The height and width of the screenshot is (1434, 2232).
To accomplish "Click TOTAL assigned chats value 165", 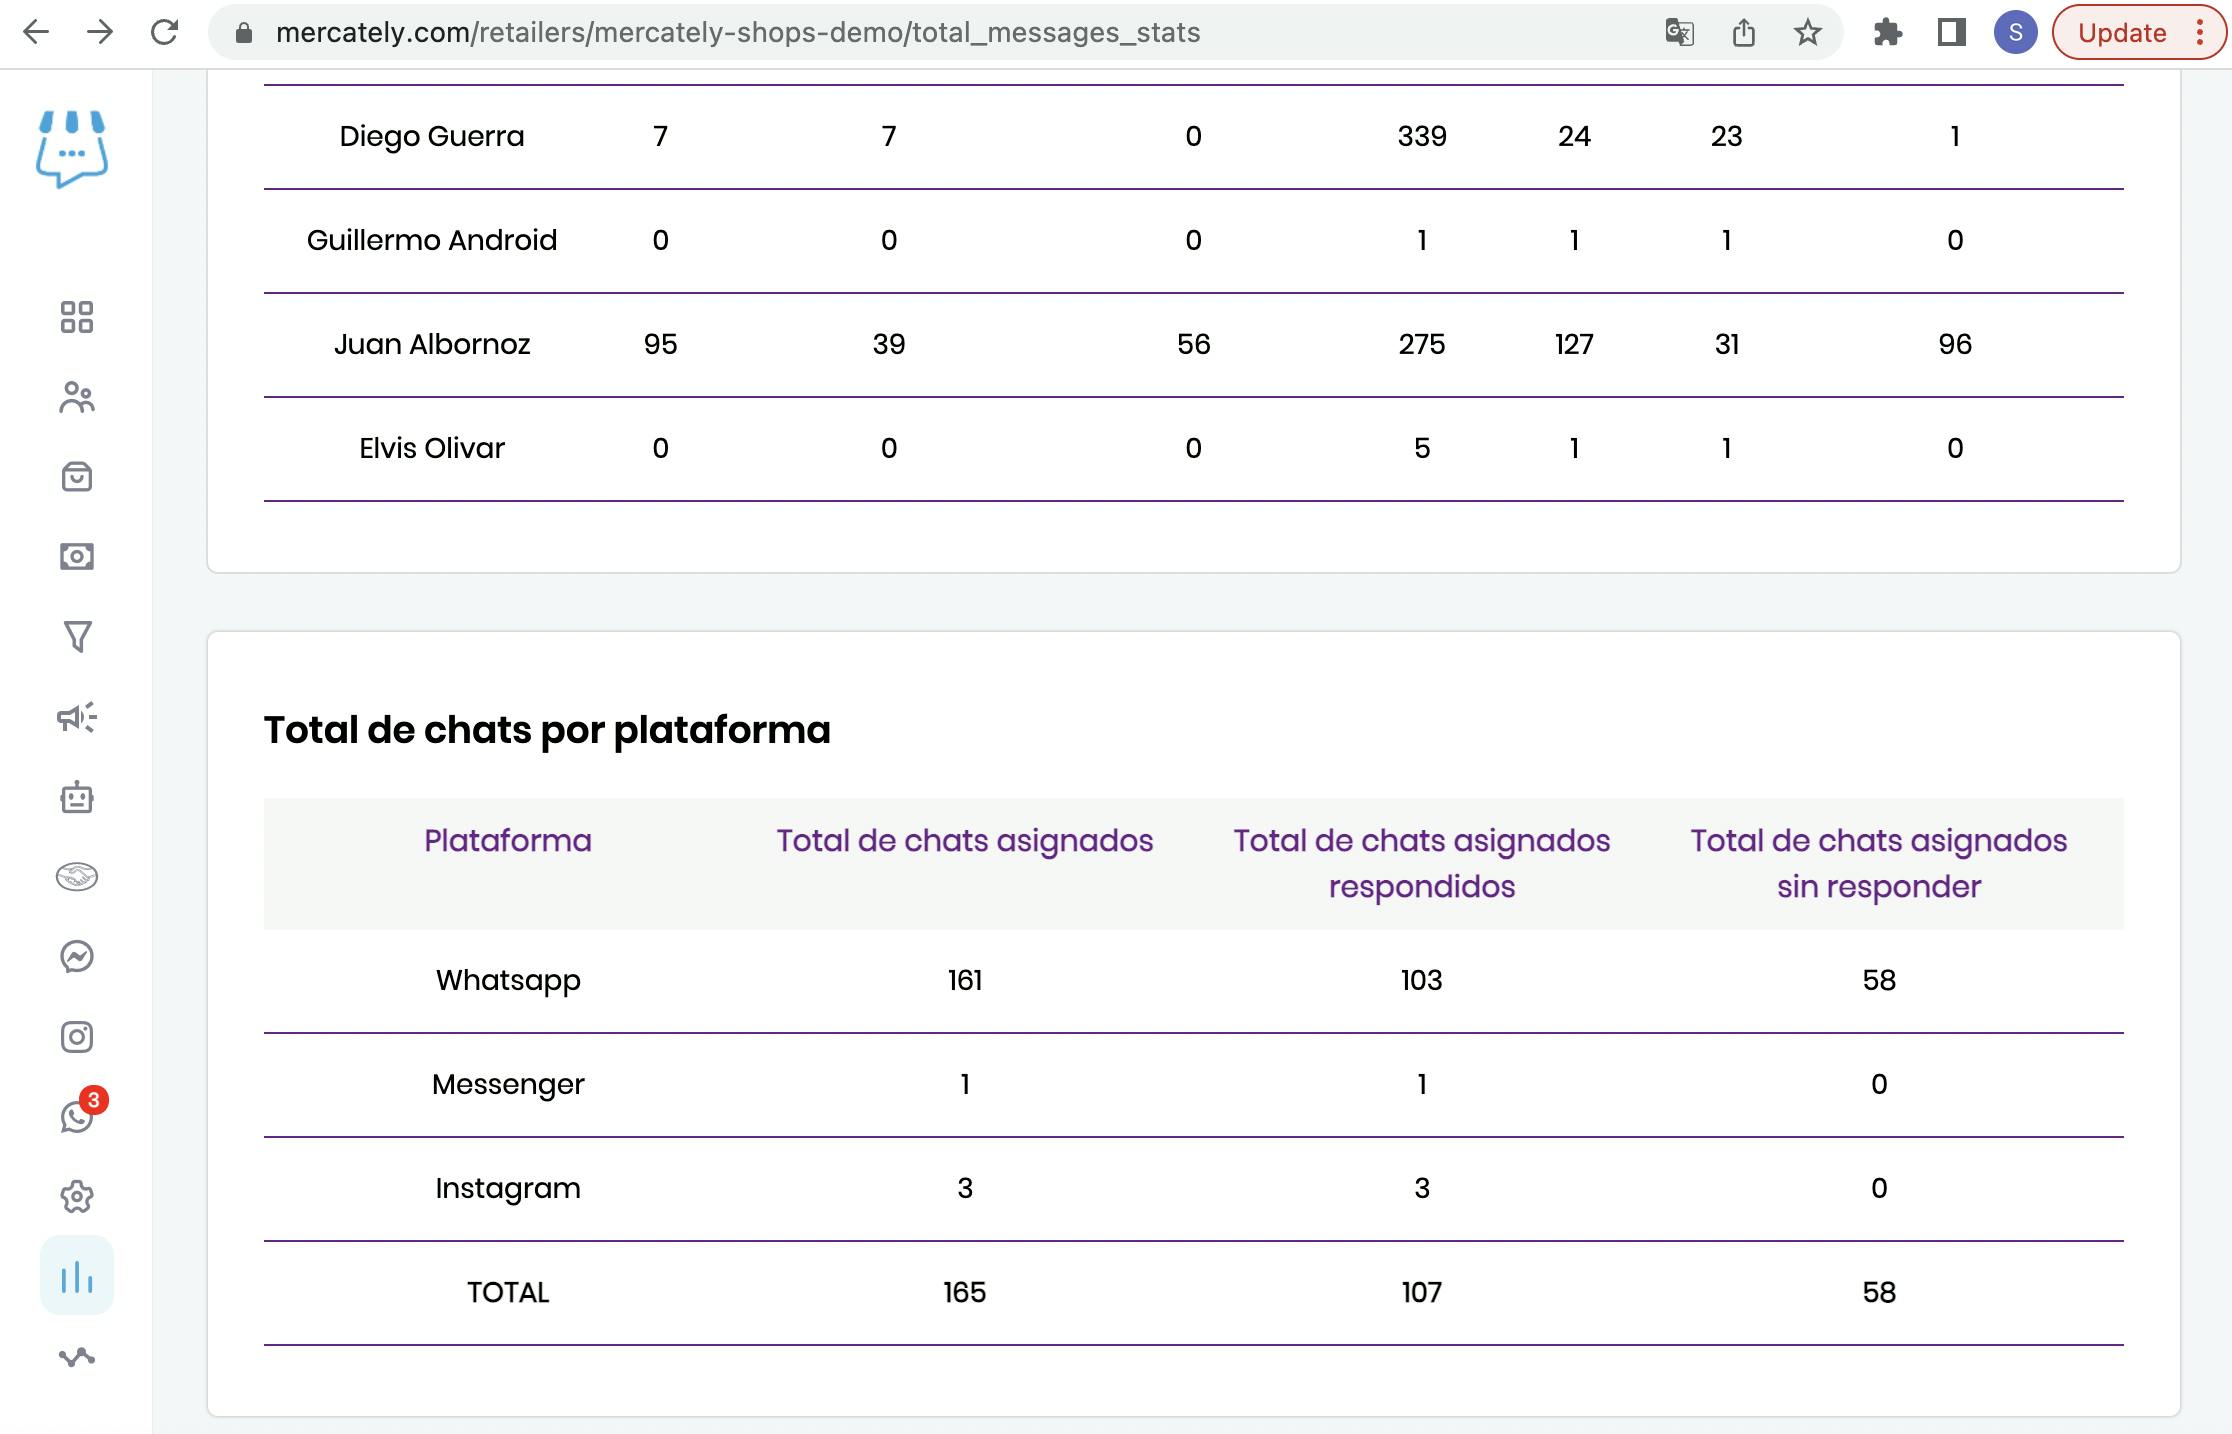I will click(x=965, y=1292).
